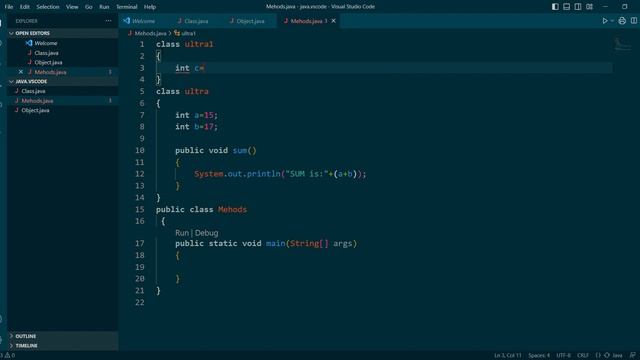The width and height of the screenshot is (640, 360).
Task: Close the Mehods.java editor tab
Action: point(333,21)
